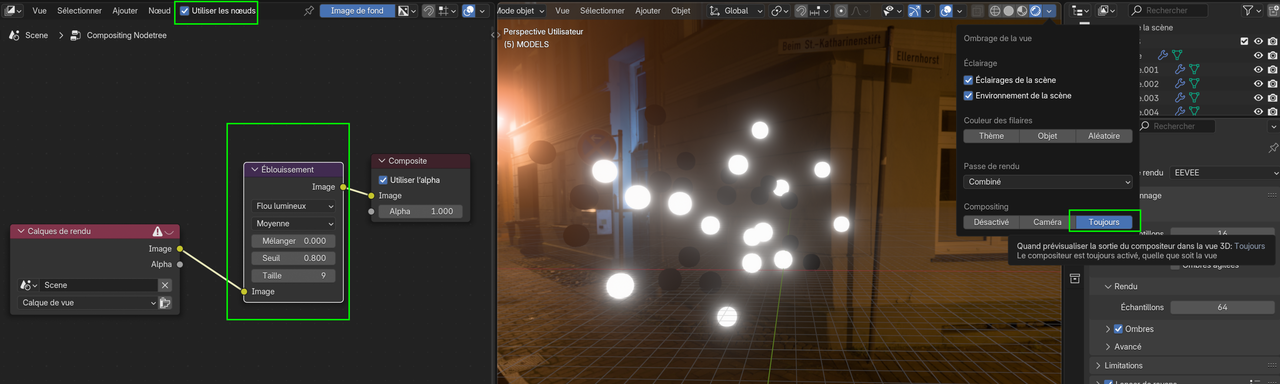The width and height of the screenshot is (1280, 384).
Task: Click the Image de fond button
Action: click(357, 10)
